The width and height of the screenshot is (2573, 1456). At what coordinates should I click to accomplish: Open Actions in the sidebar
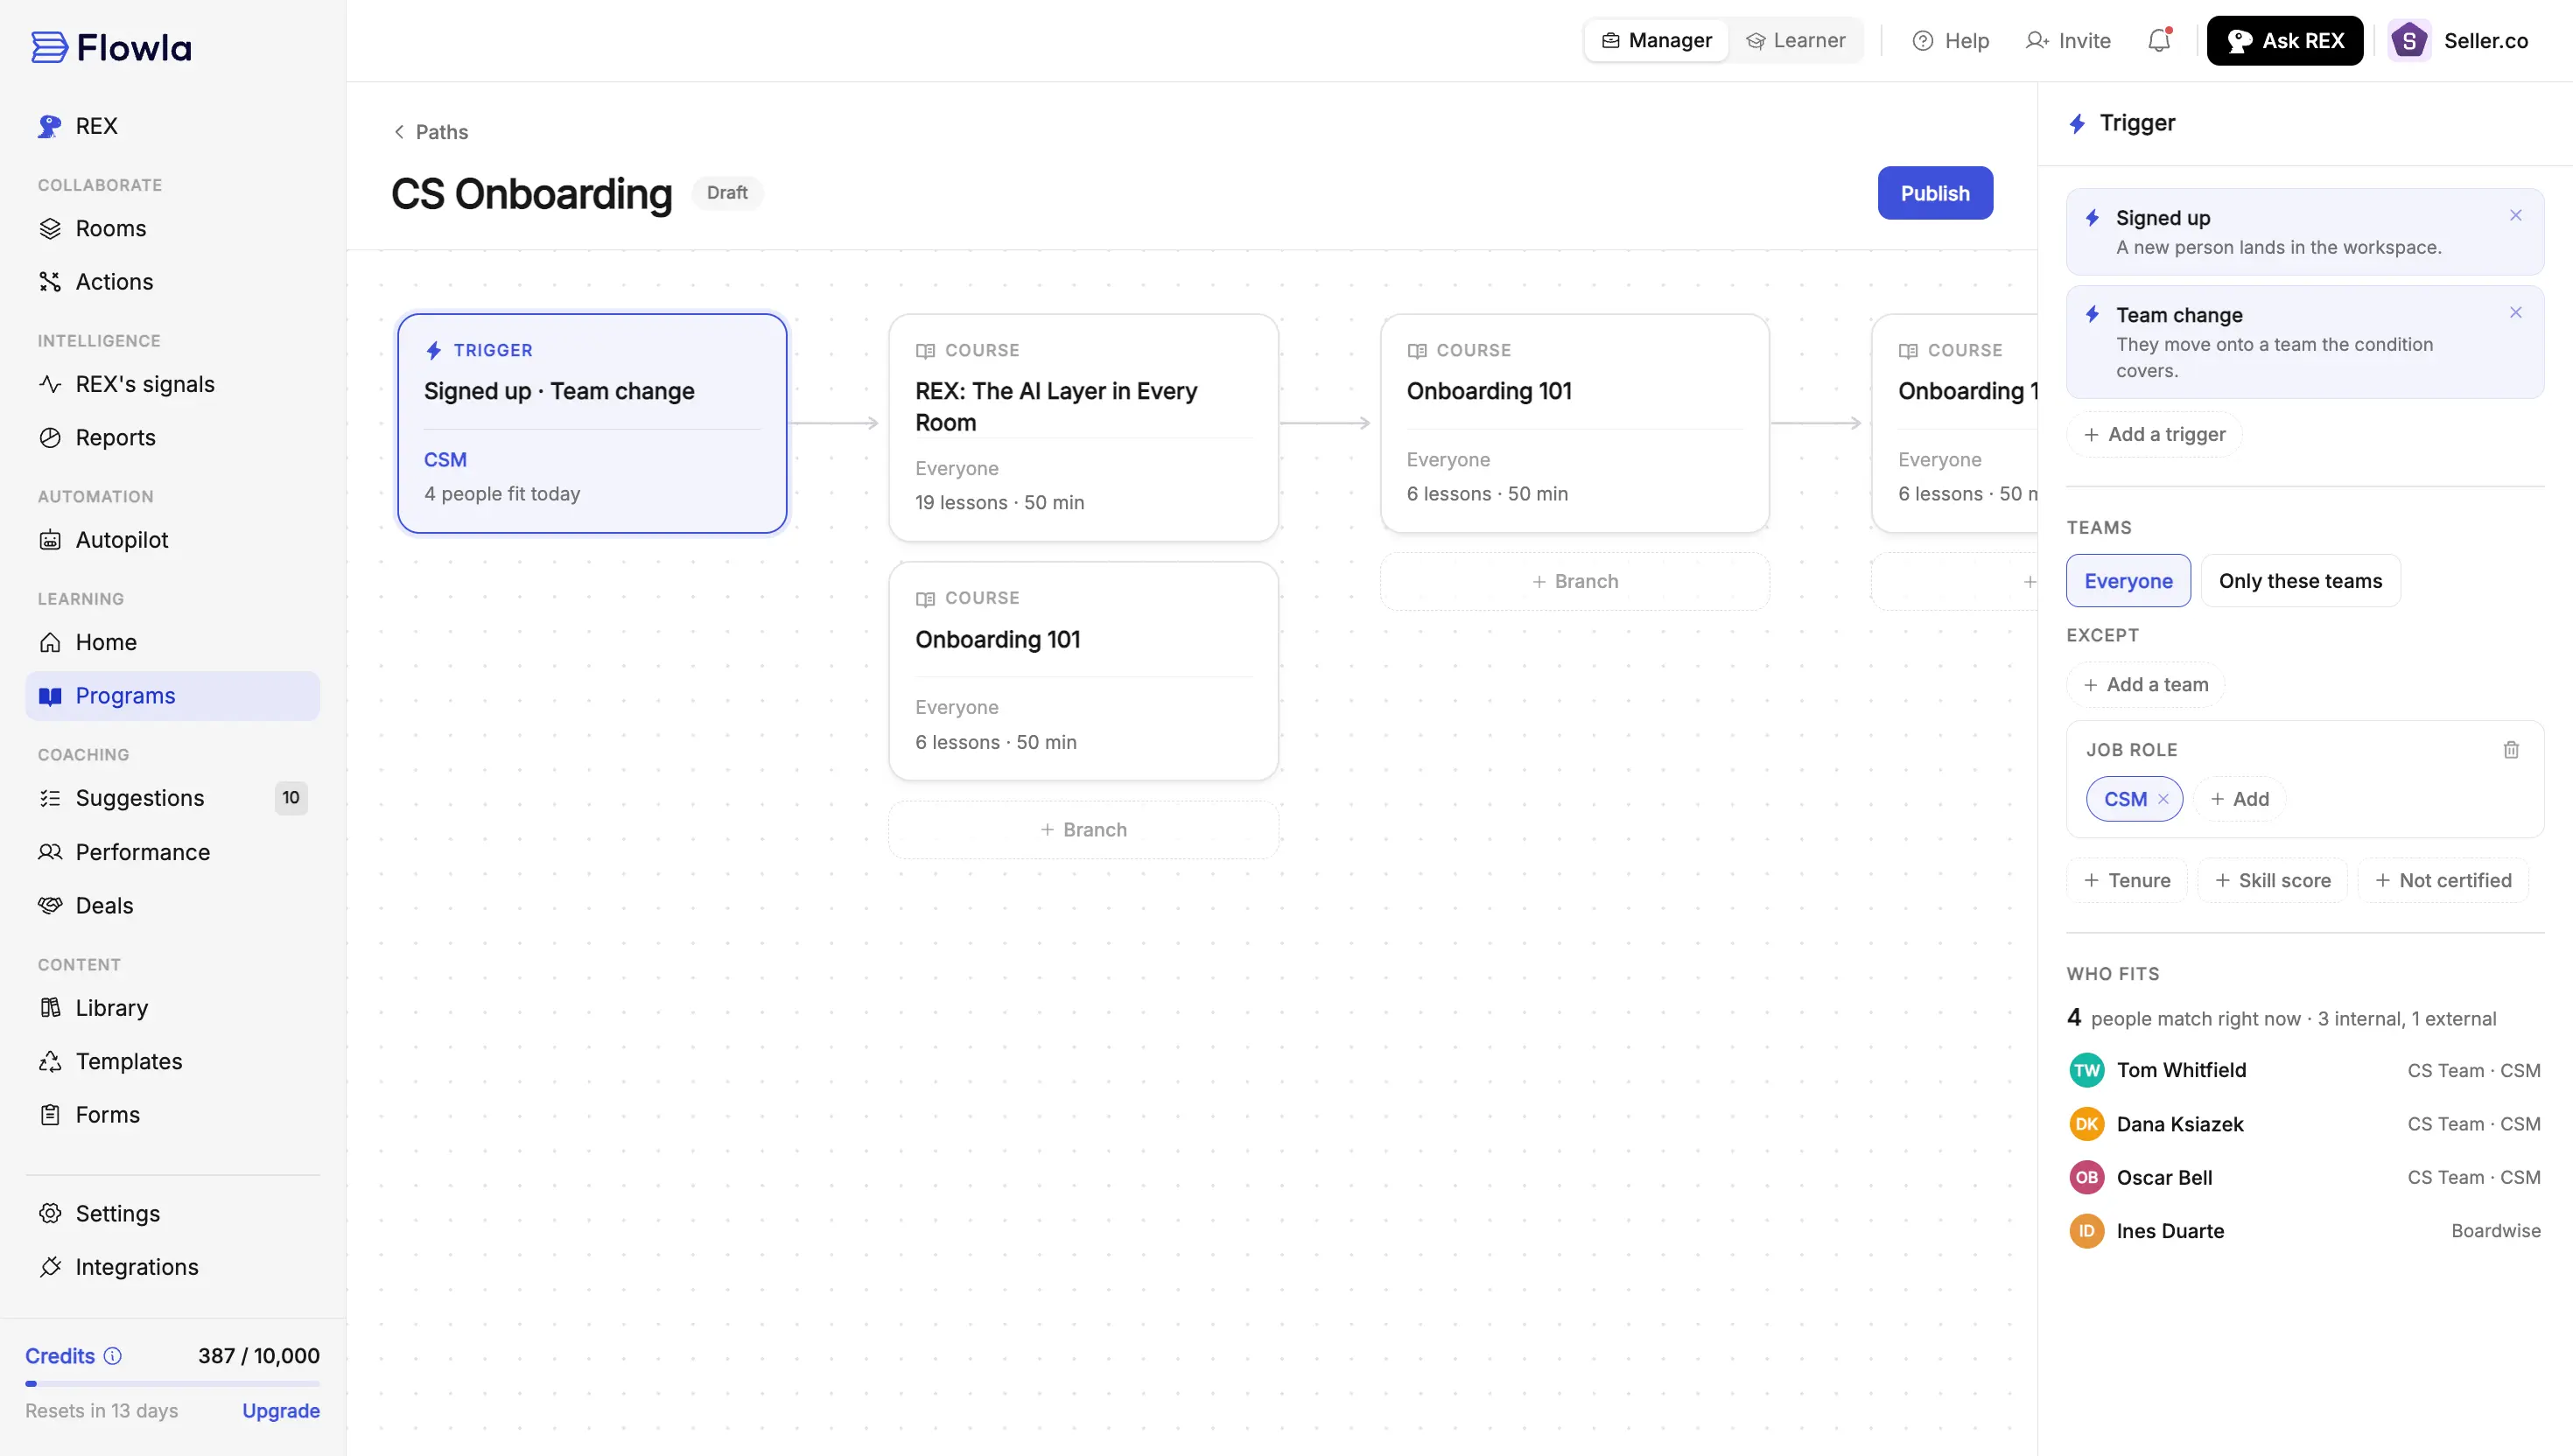tap(172, 282)
